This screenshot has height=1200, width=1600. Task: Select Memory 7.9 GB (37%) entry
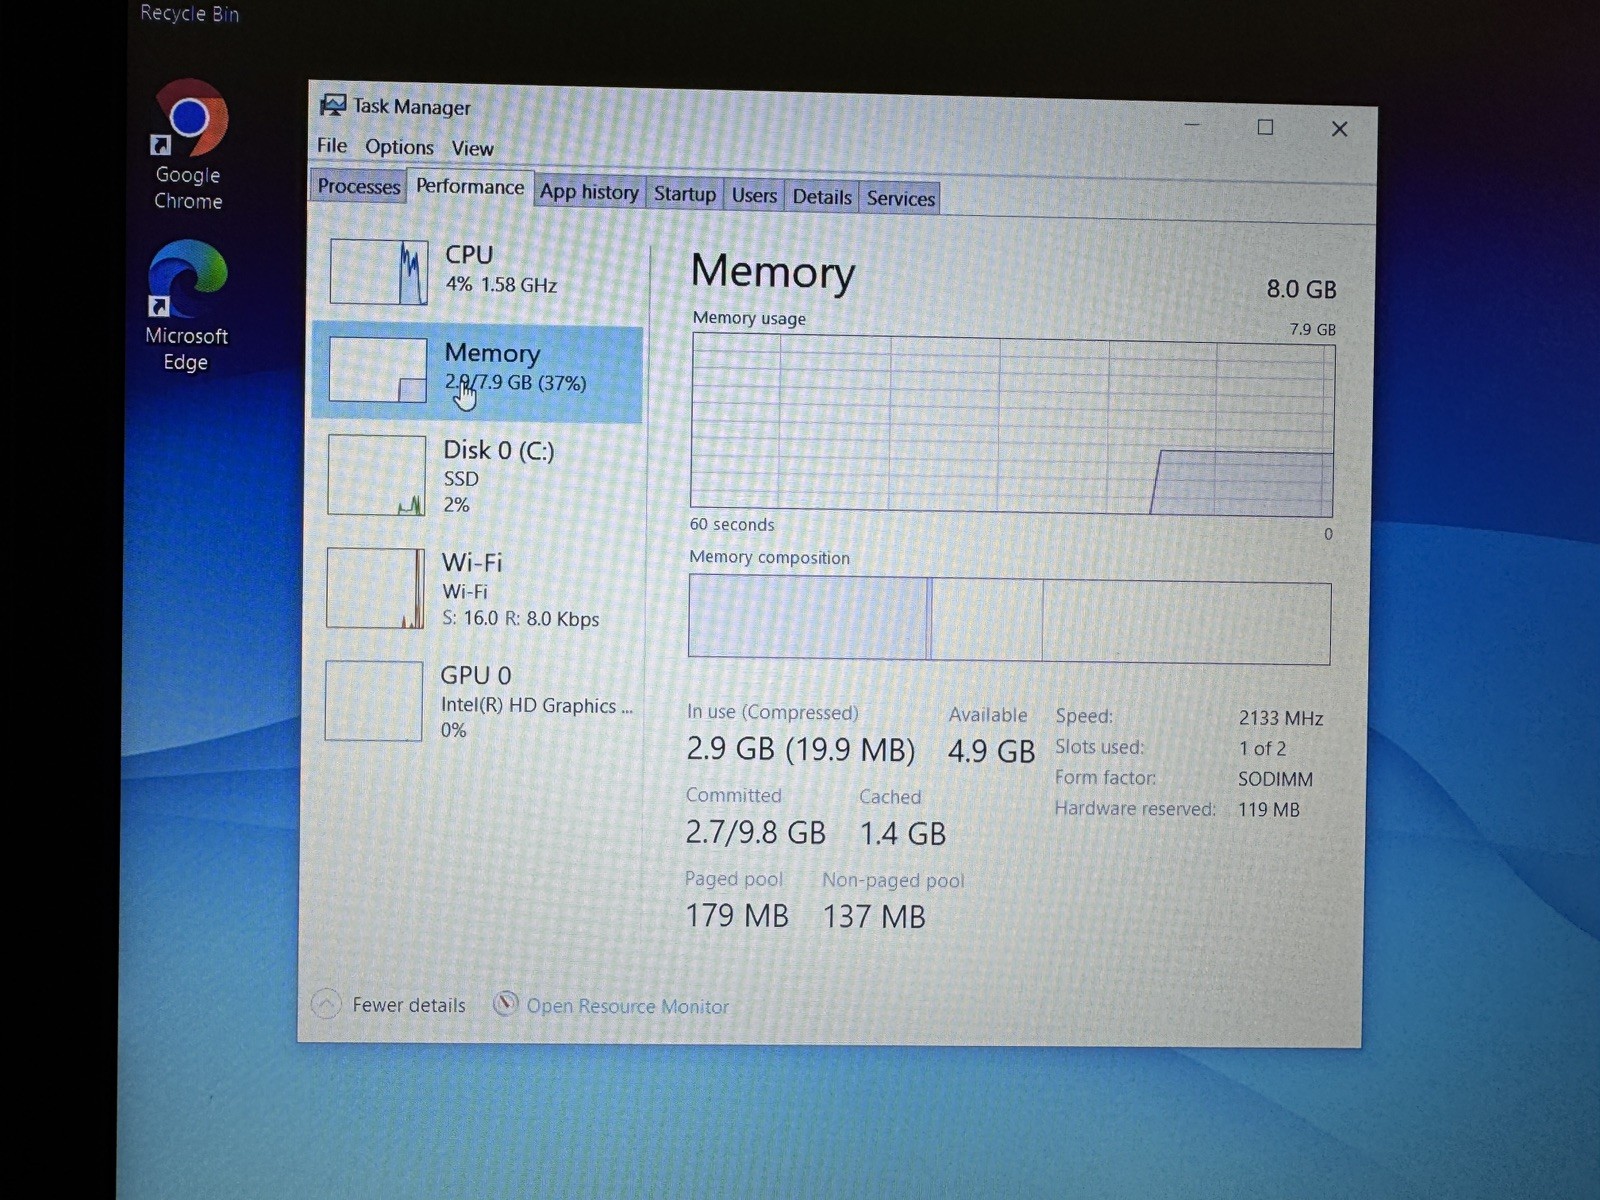[x=478, y=370]
